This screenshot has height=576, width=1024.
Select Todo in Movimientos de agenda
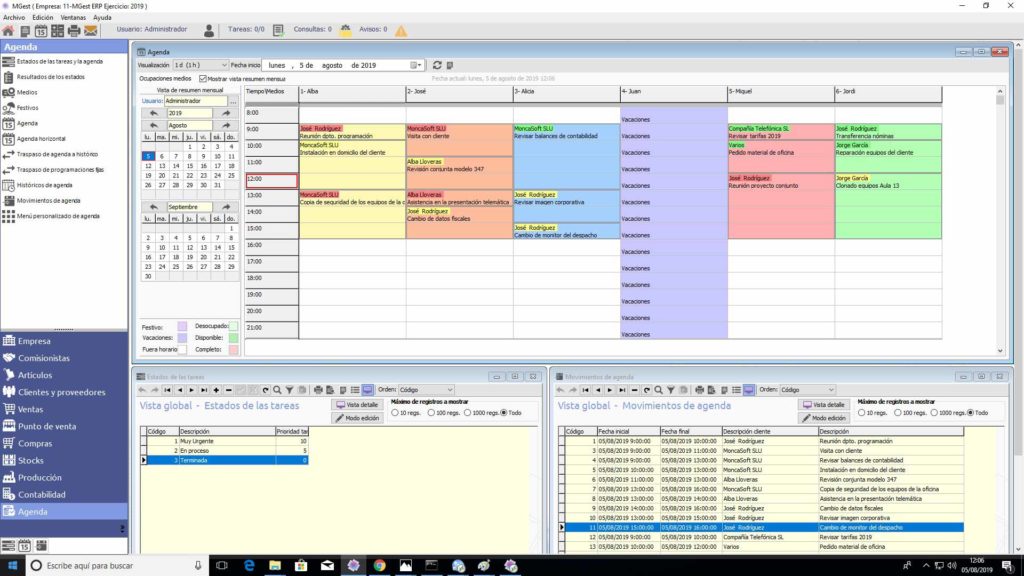[x=970, y=413]
